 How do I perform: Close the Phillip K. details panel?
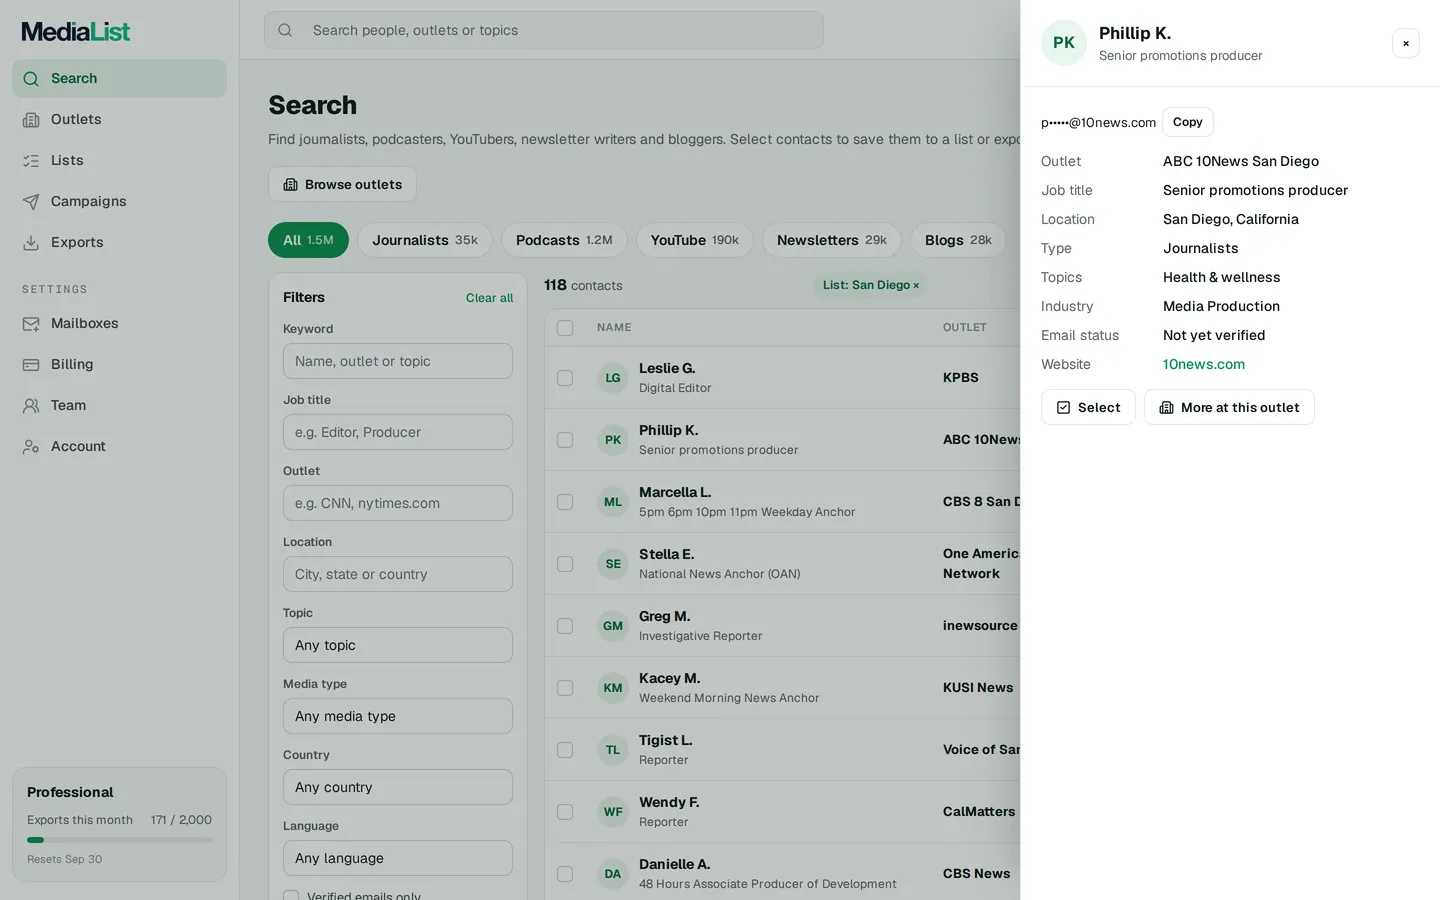pyautogui.click(x=1406, y=43)
